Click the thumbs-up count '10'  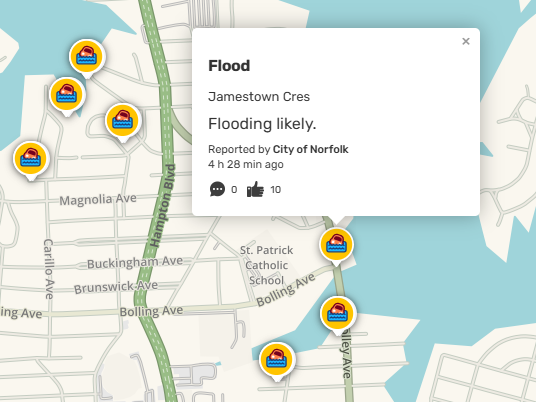click(276, 190)
